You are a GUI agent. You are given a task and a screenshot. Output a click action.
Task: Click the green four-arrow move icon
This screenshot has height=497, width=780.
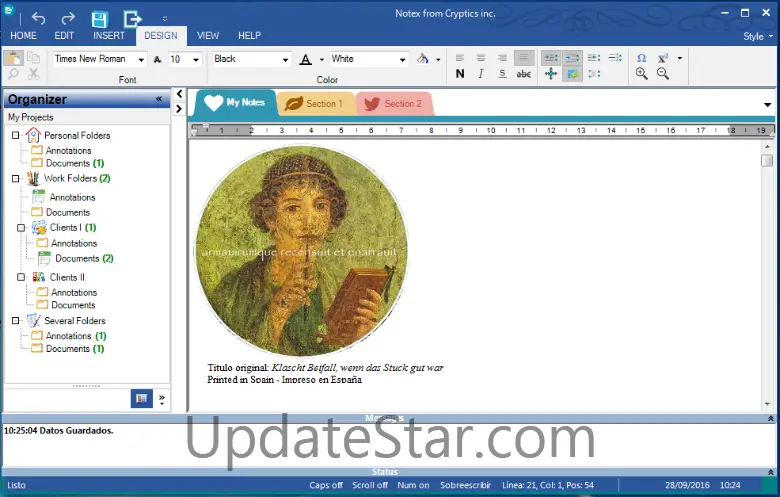pos(551,74)
